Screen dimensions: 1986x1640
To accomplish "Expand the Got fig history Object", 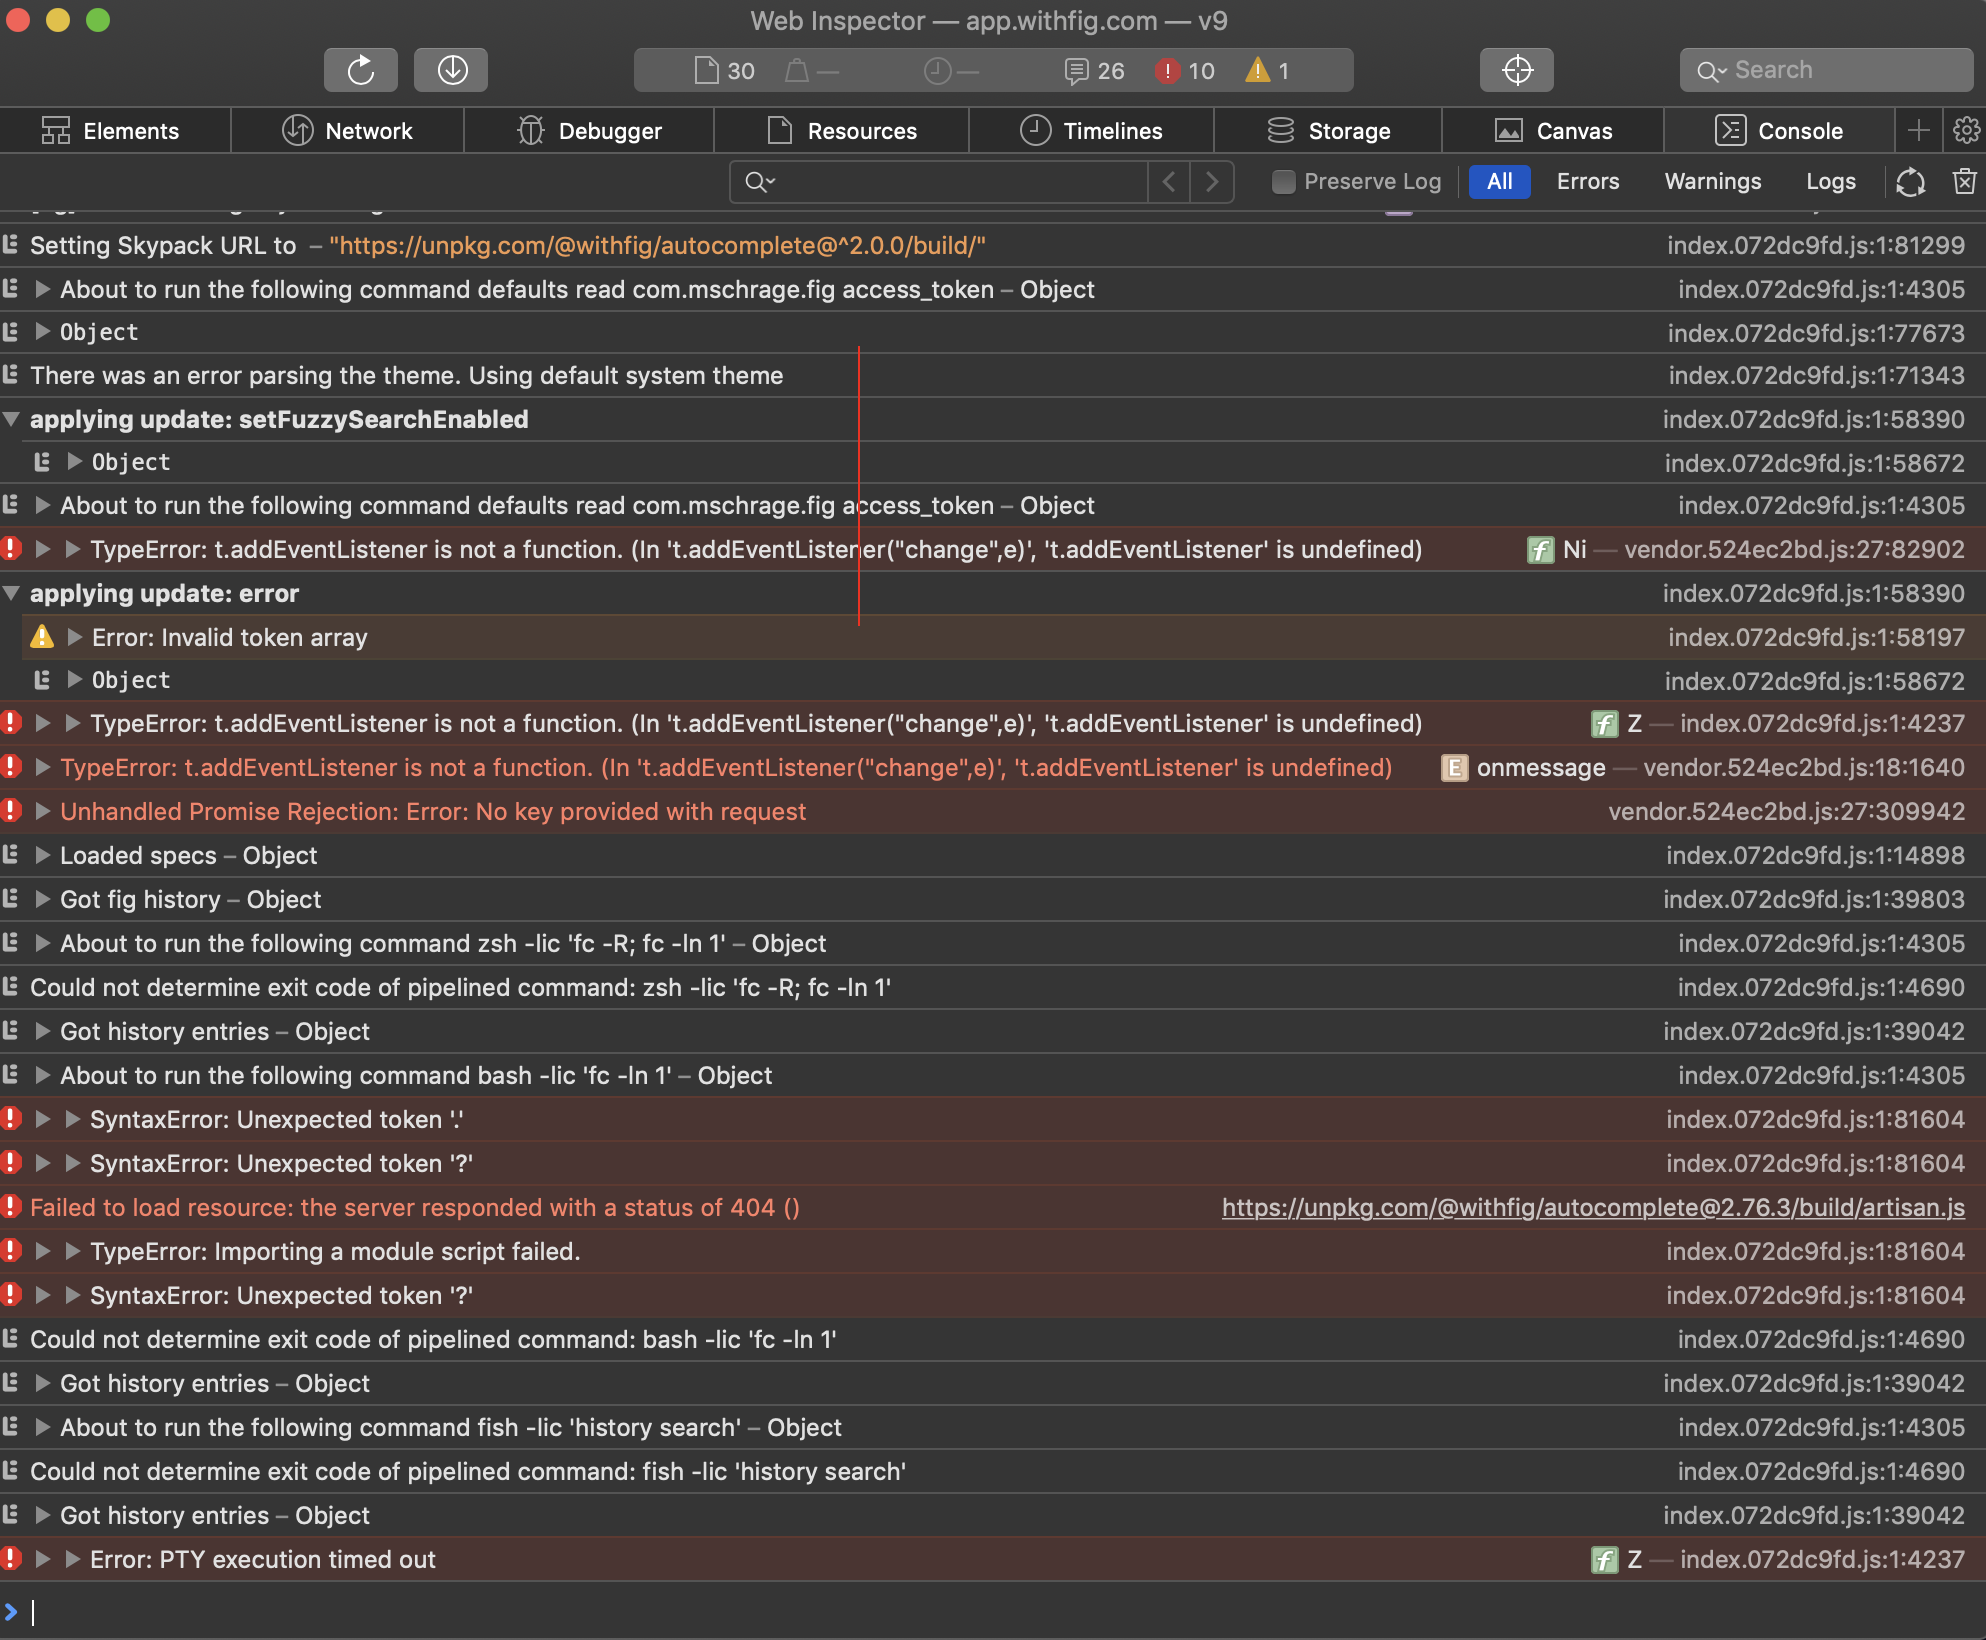I will click(42, 899).
